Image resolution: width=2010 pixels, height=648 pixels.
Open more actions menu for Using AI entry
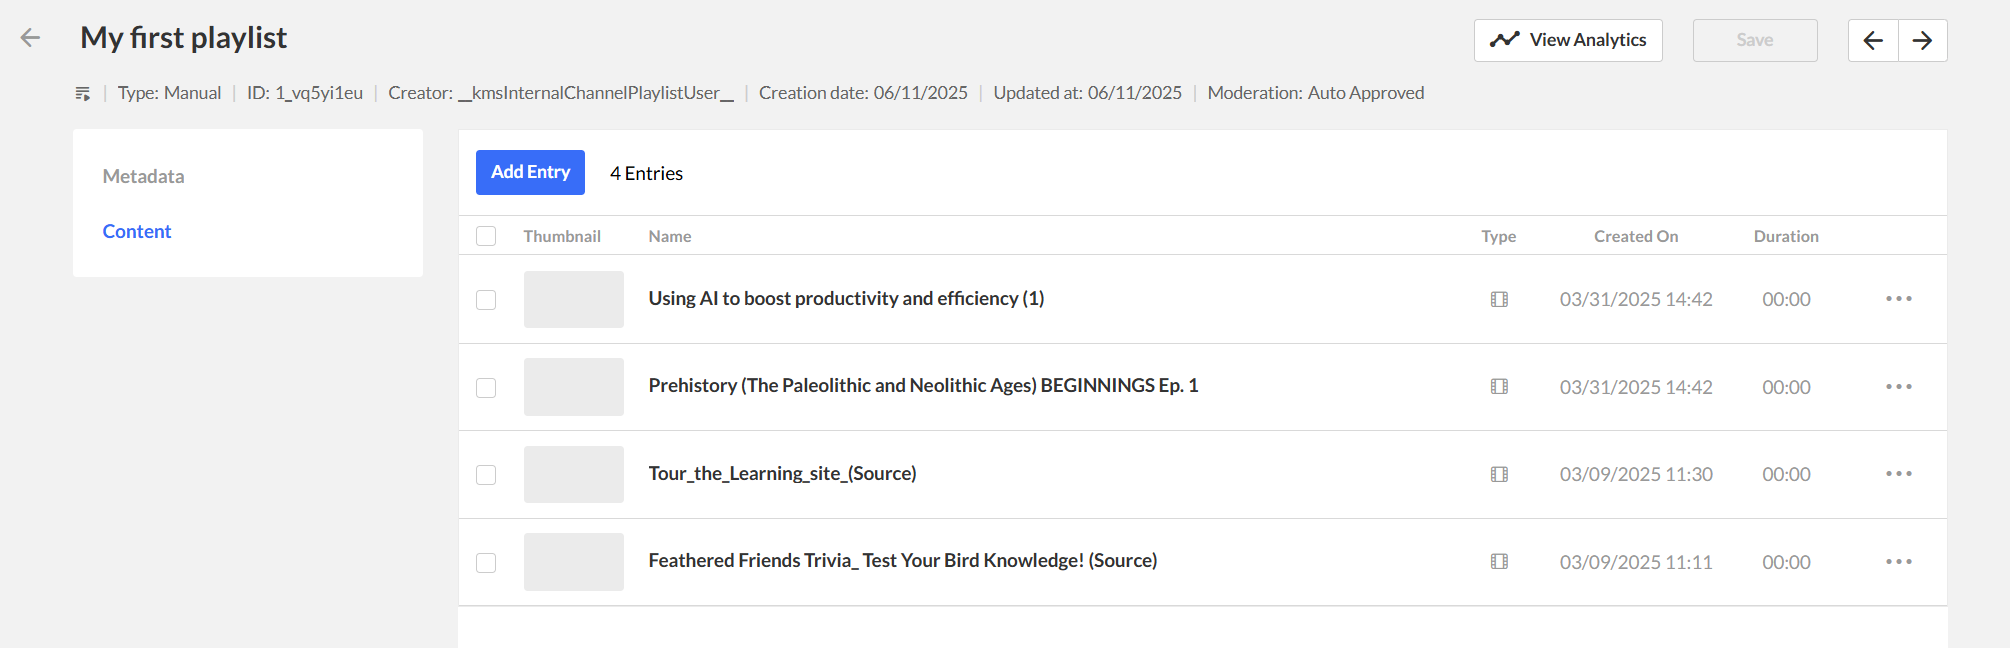(1898, 299)
